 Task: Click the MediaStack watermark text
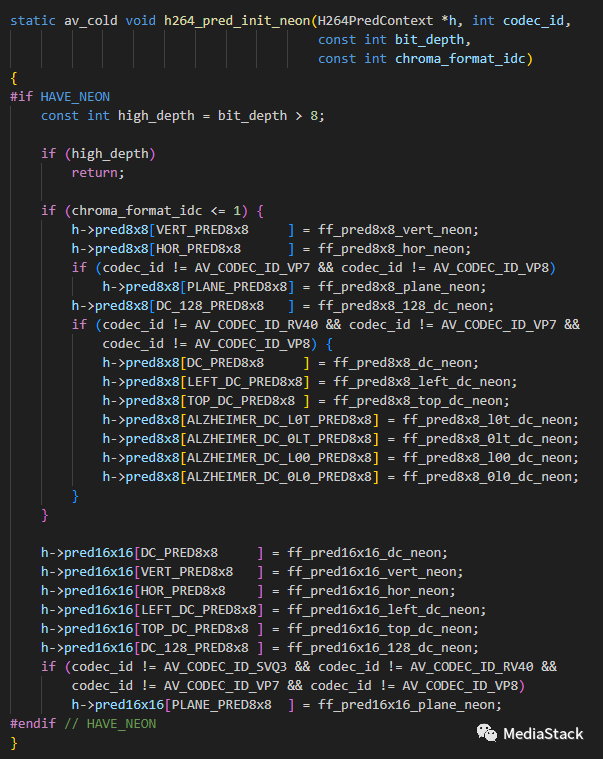pyautogui.click(x=542, y=734)
